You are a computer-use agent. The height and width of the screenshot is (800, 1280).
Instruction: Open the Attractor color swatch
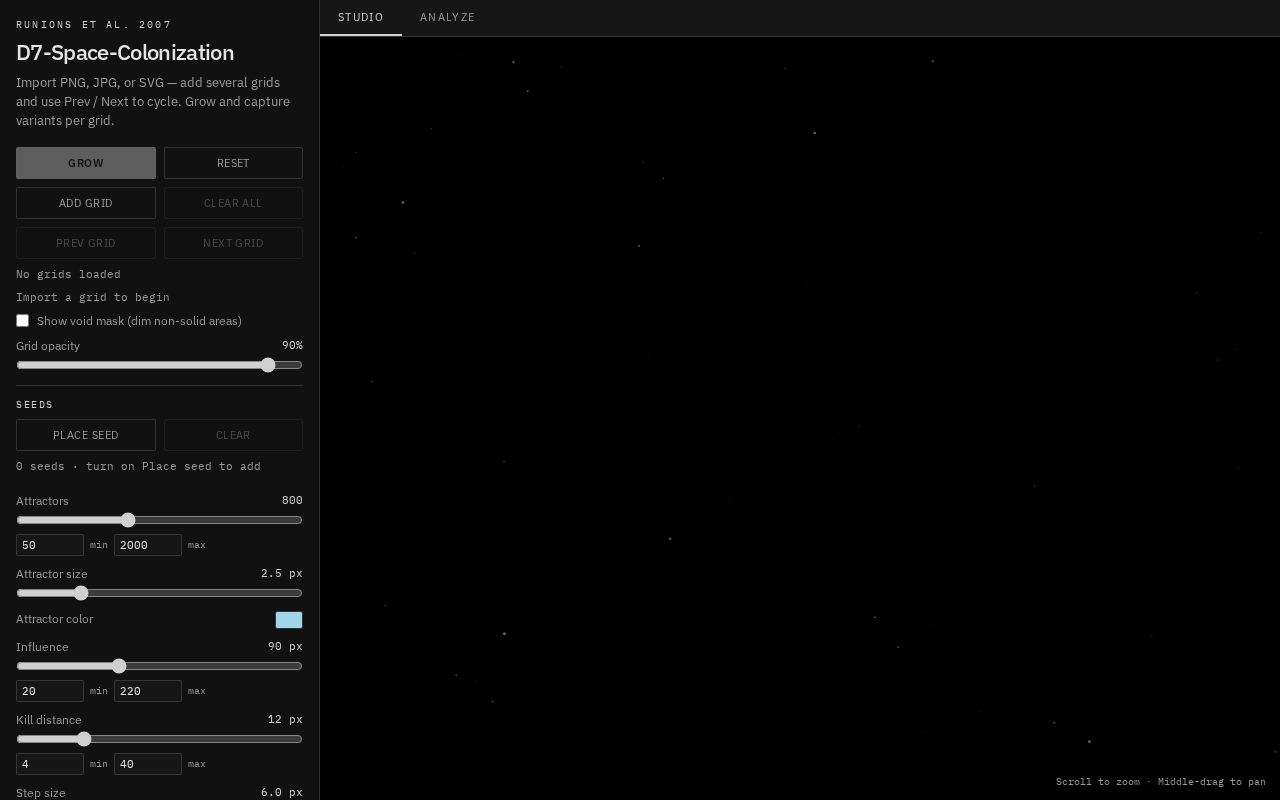coord(289,620)
